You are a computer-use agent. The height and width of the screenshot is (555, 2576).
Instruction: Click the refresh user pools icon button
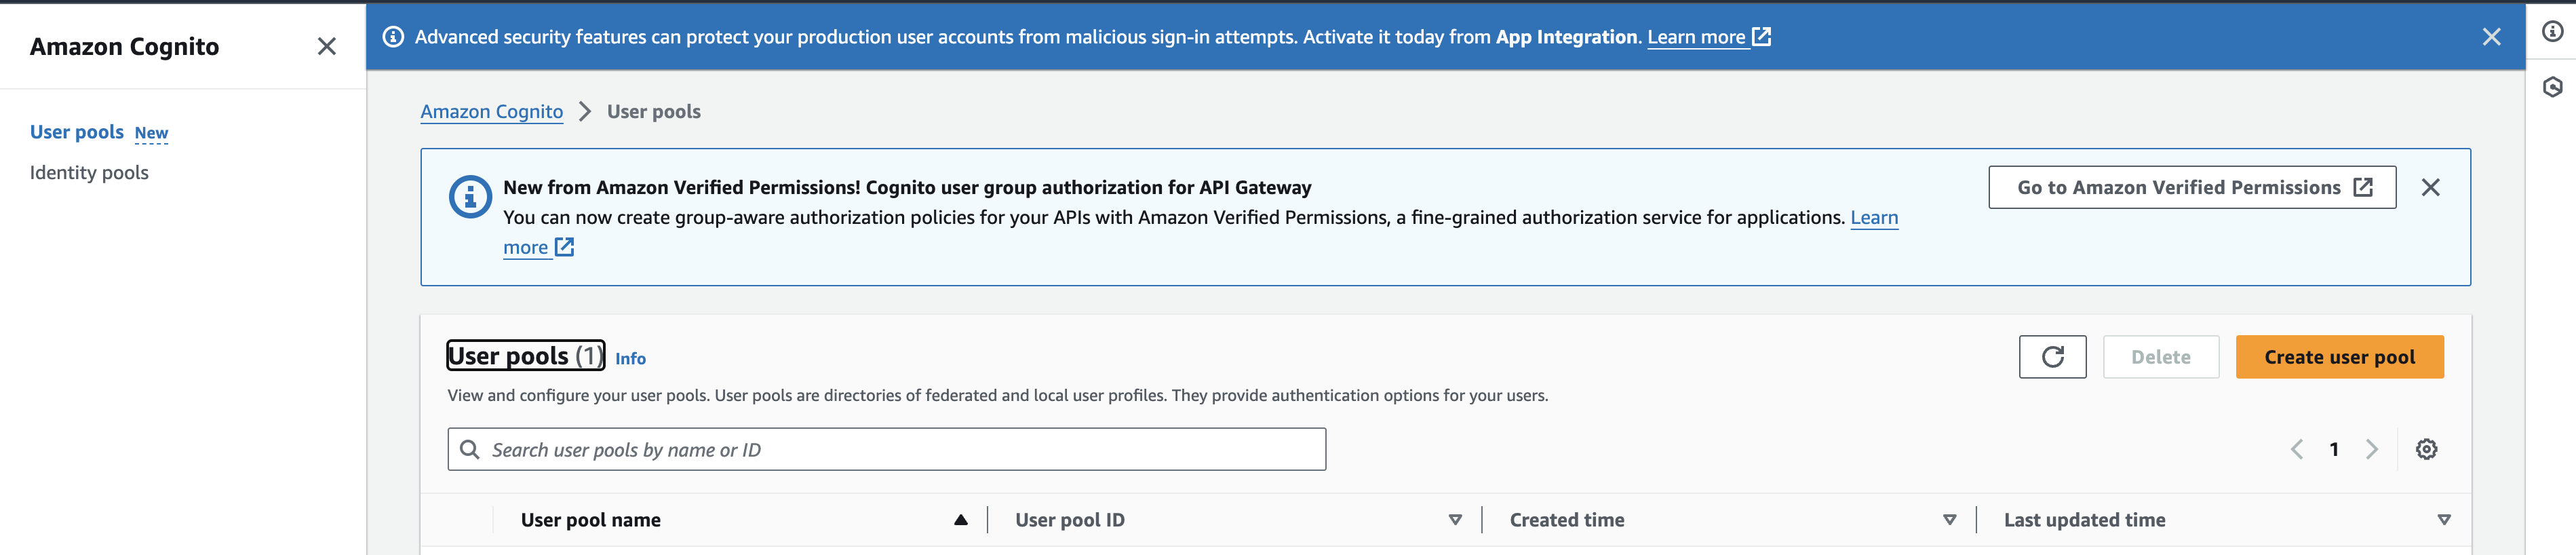tap(2051, 357)
